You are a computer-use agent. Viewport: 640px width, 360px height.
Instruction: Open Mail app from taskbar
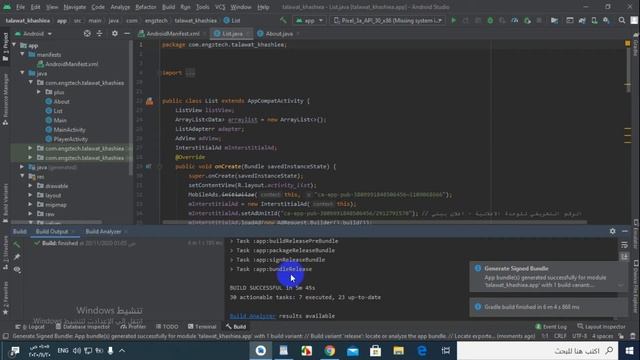[353, 351]
